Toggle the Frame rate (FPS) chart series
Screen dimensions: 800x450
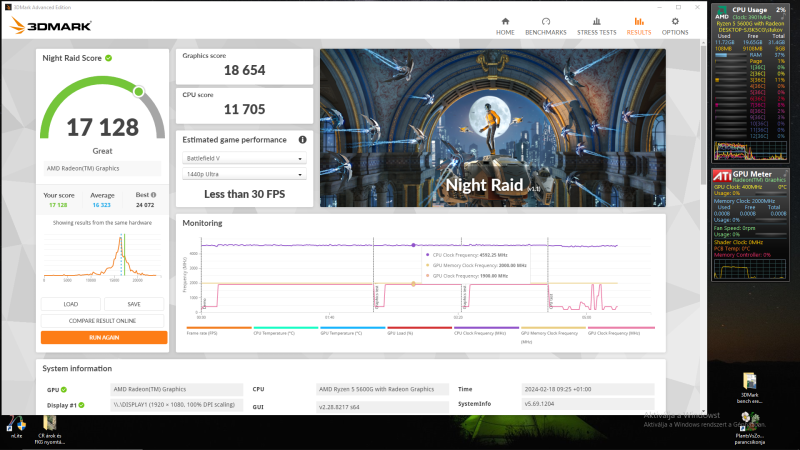219,331
